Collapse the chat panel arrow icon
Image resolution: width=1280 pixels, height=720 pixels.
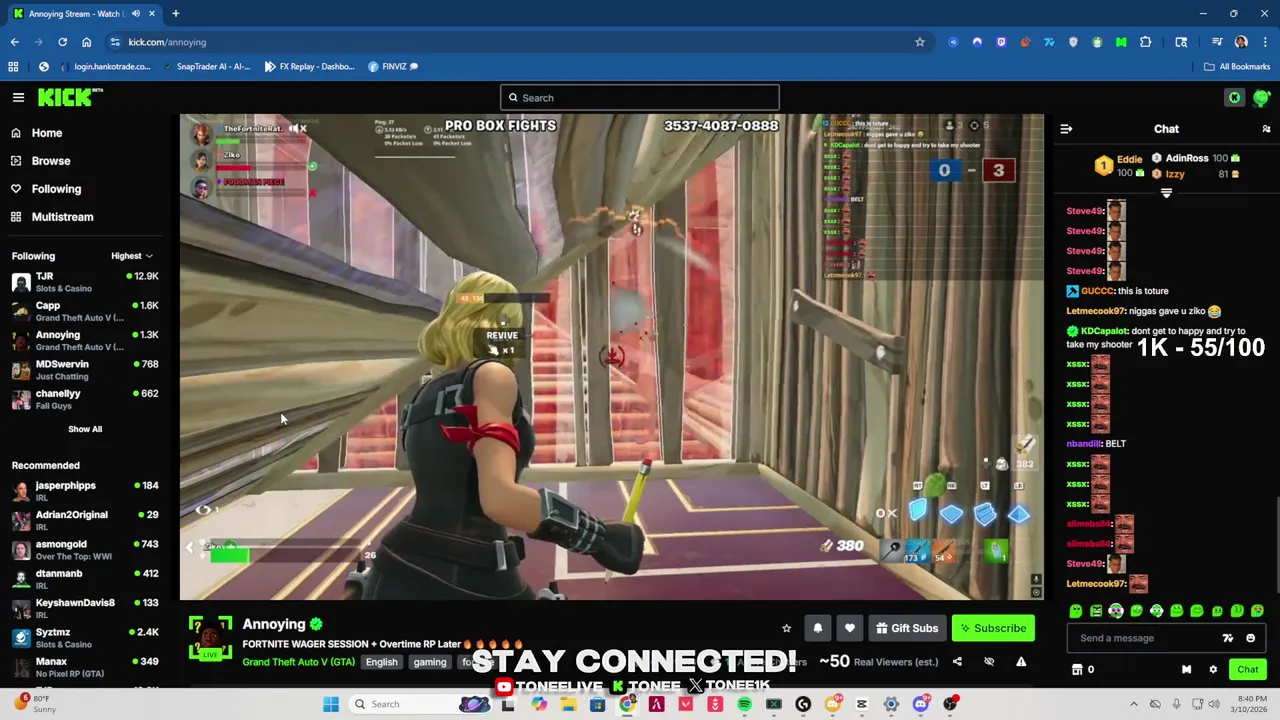point(1066,129)
